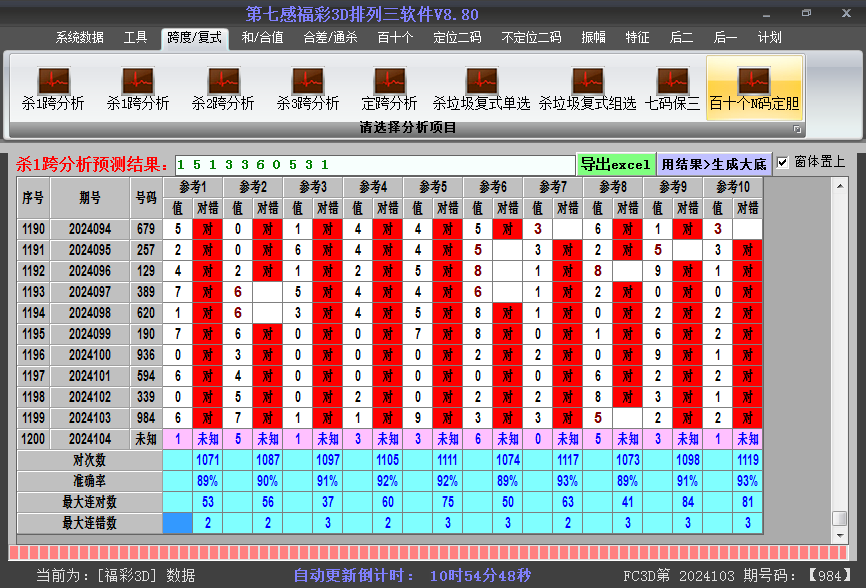Open the 定位二码 tab

click(457, 38)
